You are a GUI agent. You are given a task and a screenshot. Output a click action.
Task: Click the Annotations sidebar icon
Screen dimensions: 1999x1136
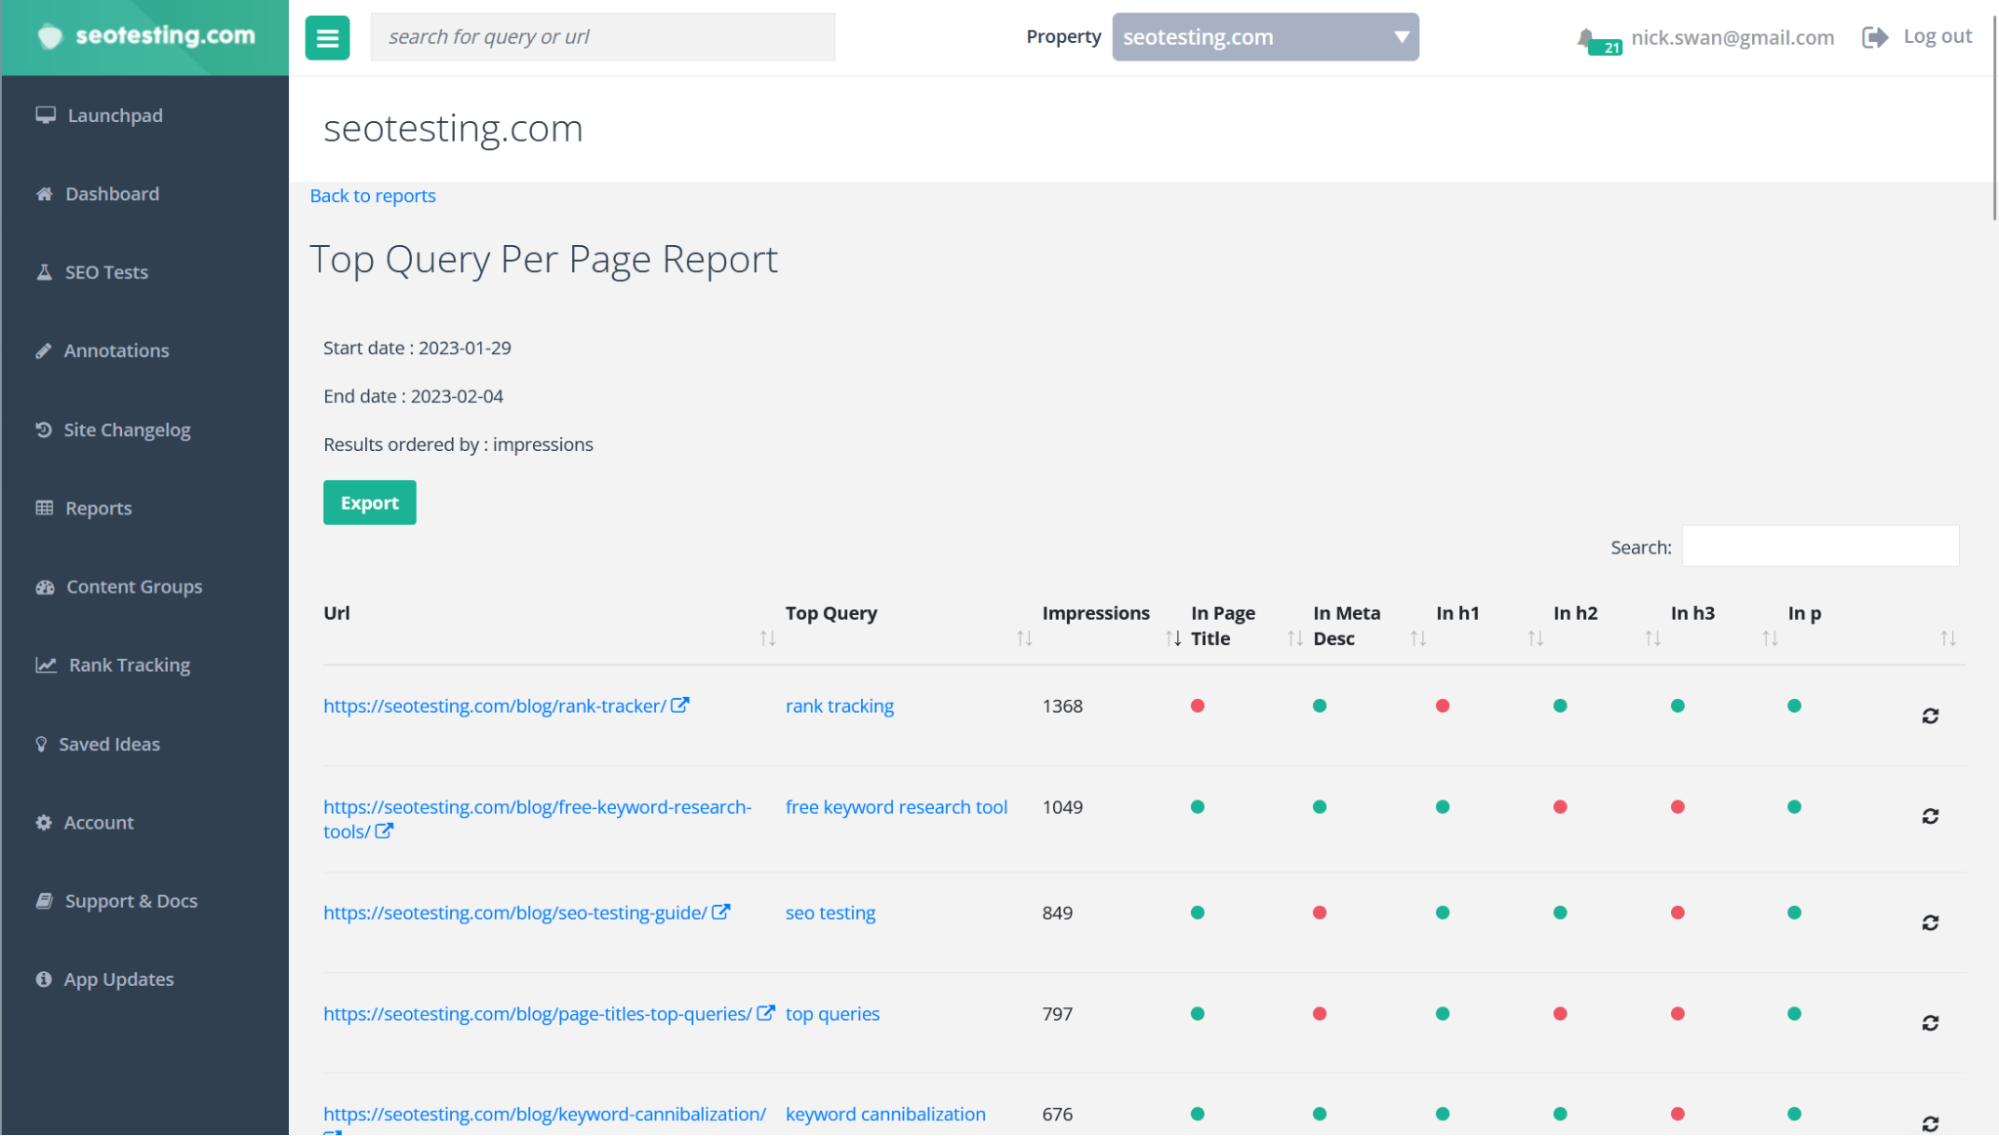pos(44,350)
